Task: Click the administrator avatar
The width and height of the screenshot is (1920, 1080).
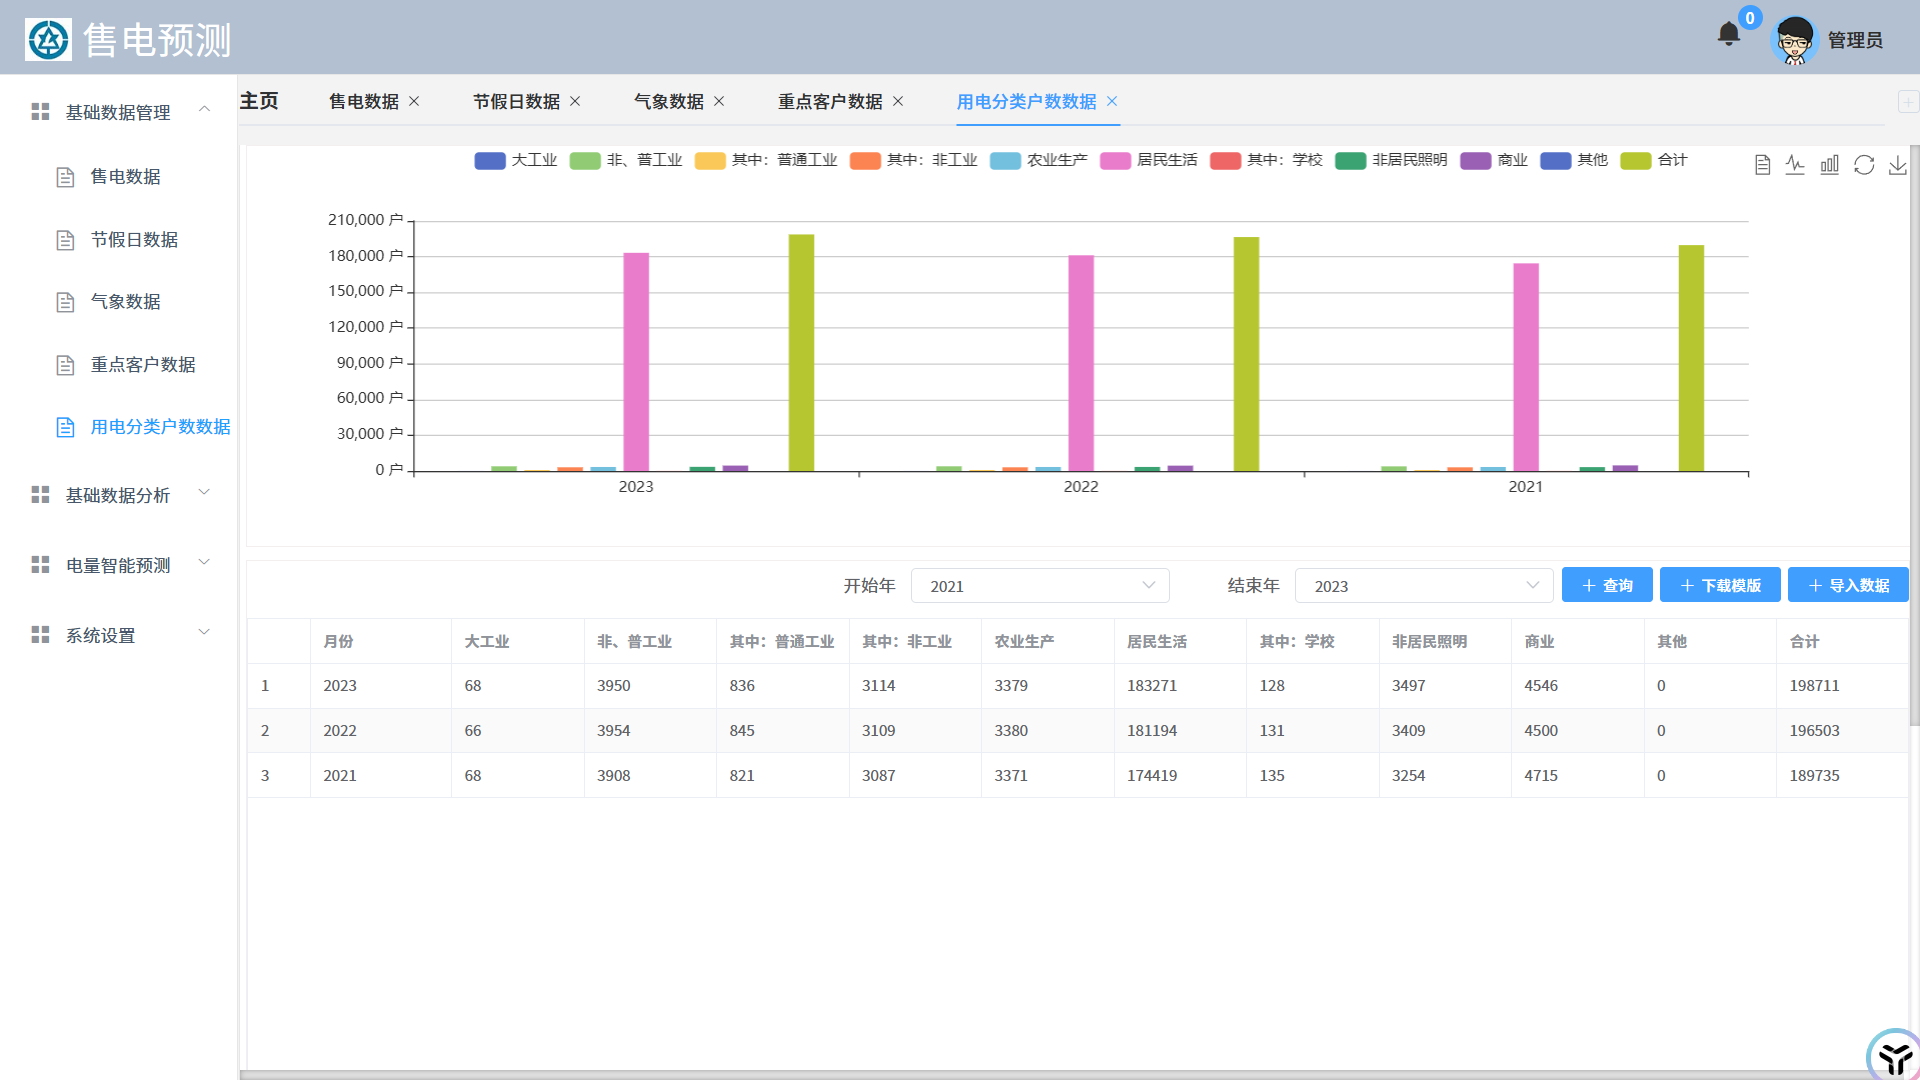Action: (1794, 40)
